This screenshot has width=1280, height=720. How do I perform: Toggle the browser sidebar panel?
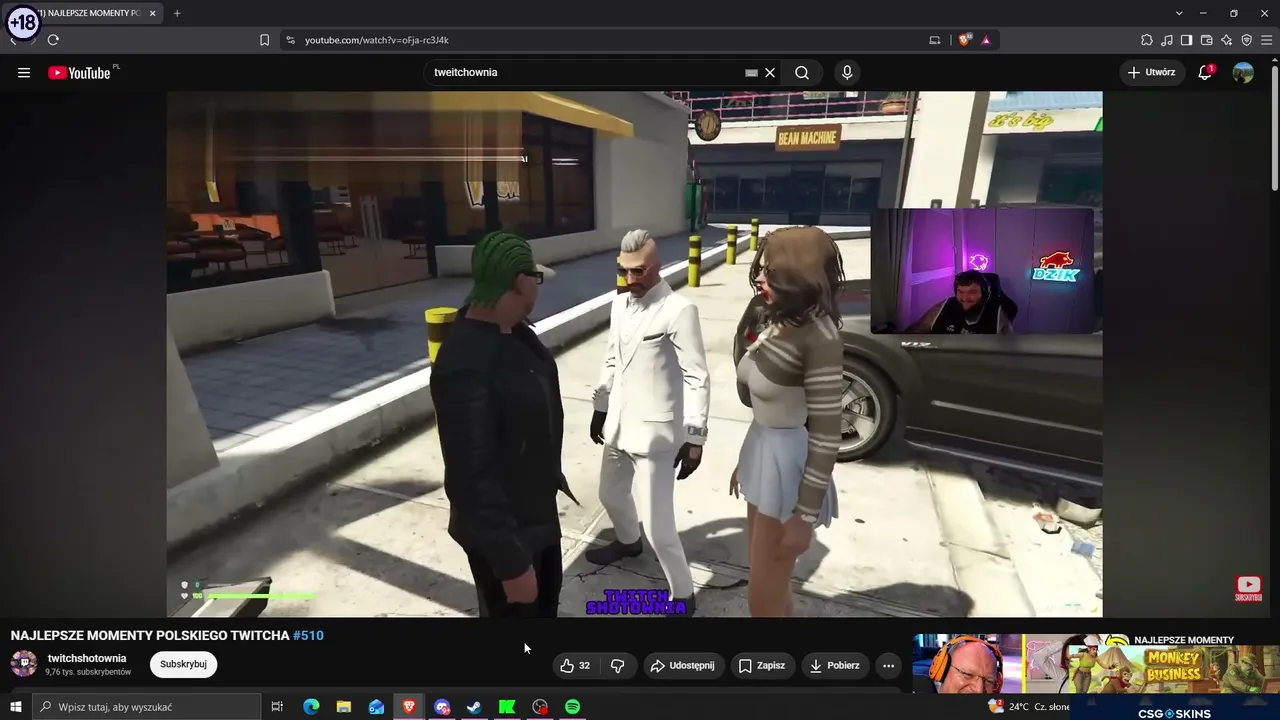coord(1187,40)
